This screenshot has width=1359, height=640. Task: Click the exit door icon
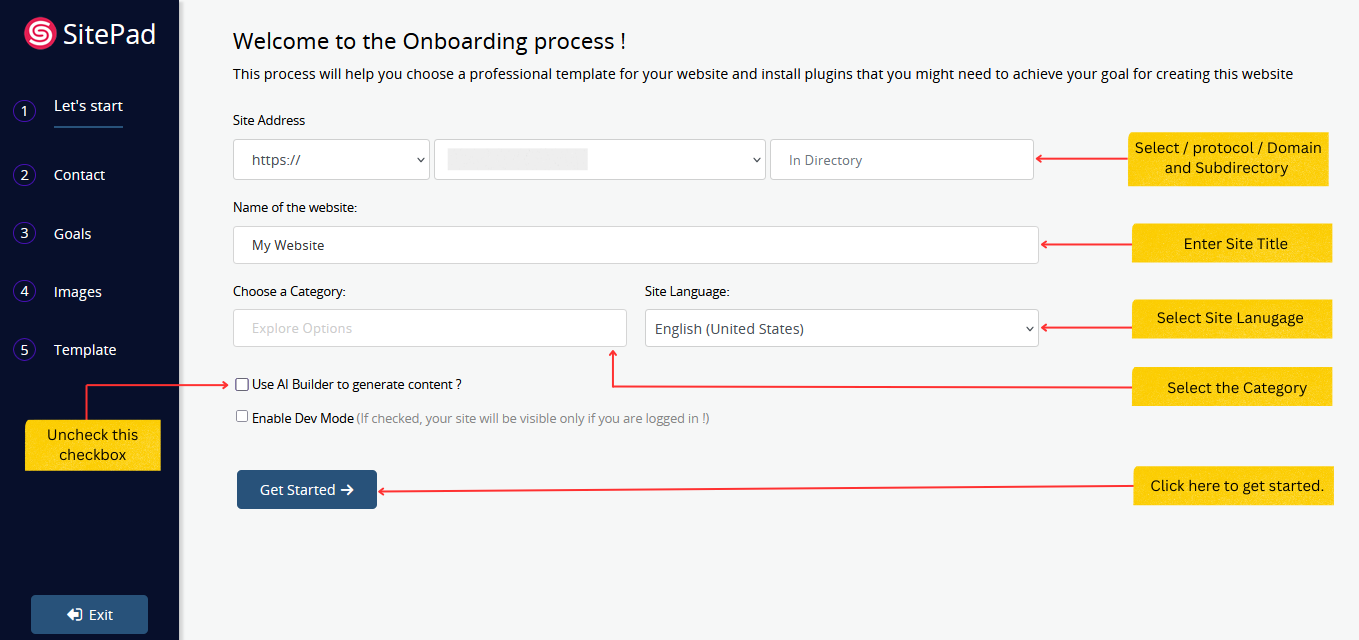coord(74,615)
